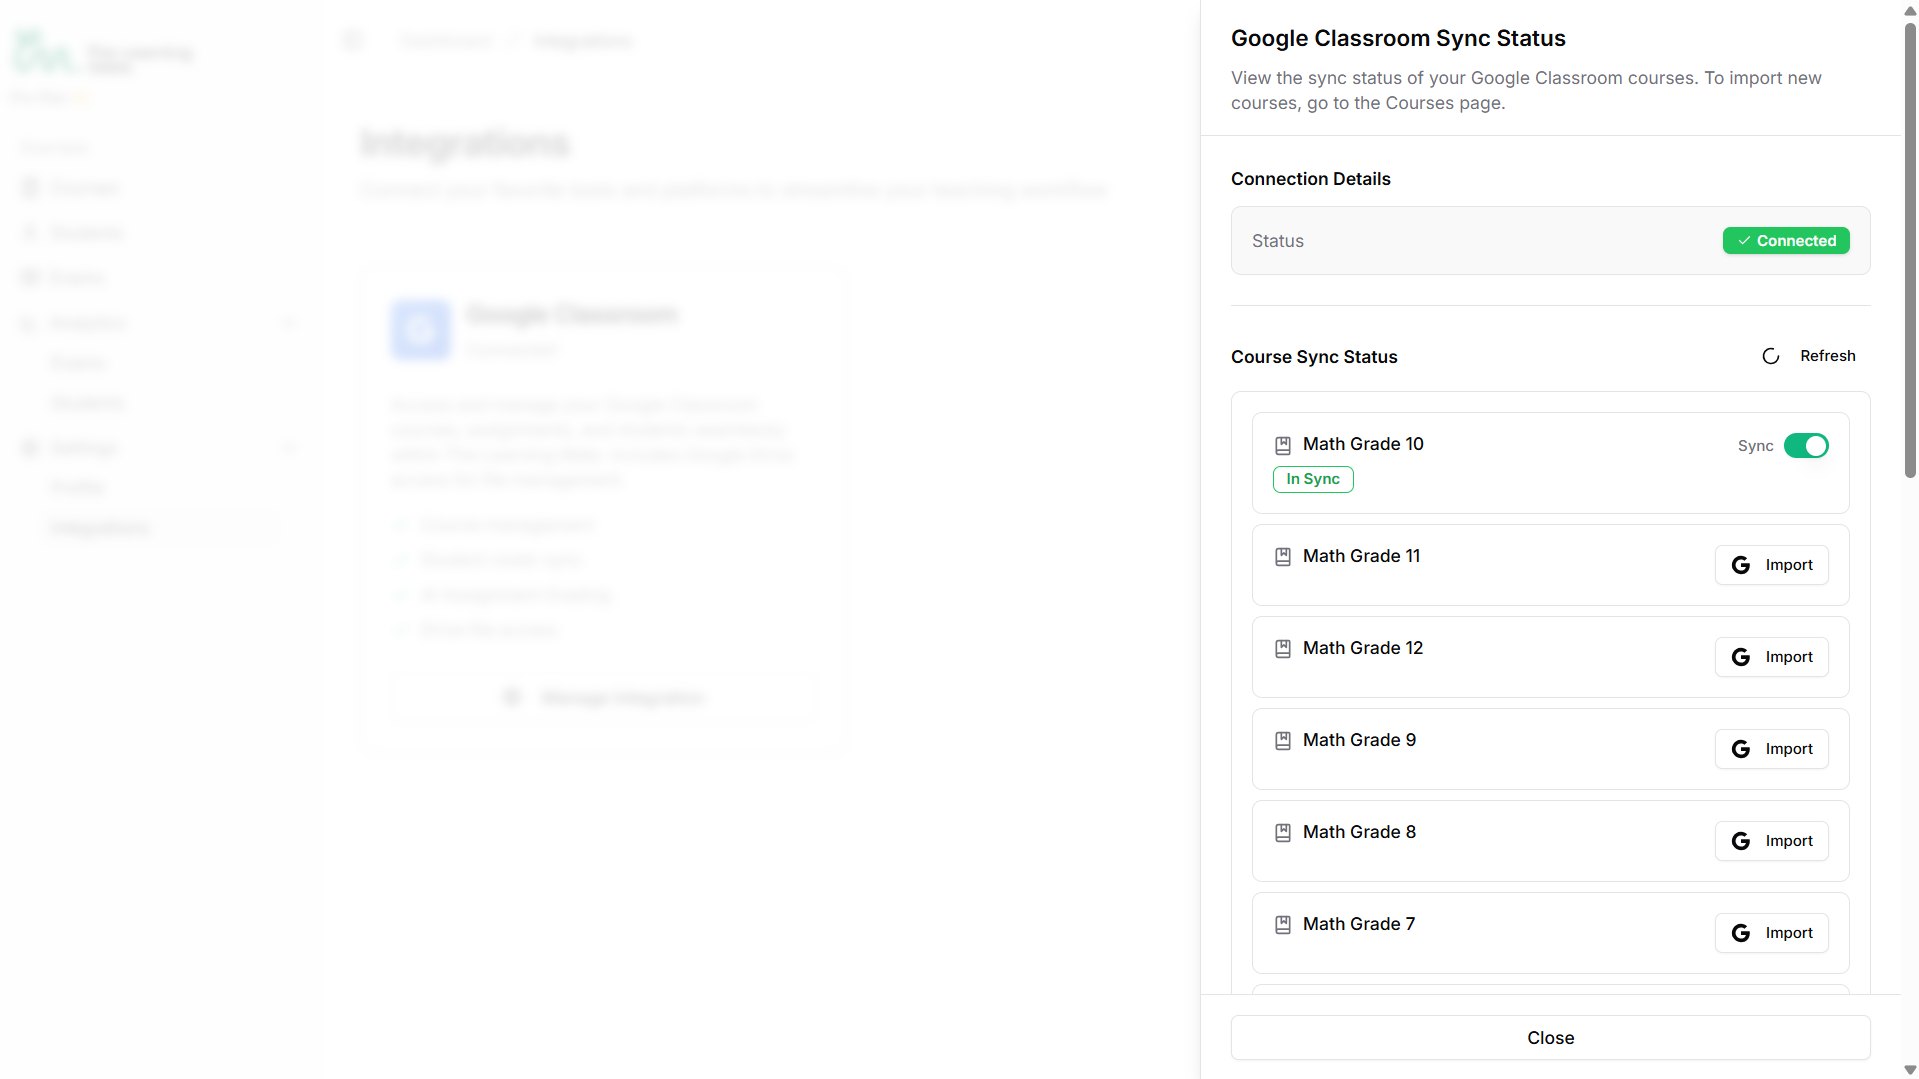
Task: Click the Google icon in the Math Grade 8 row
Action: [1741, 841]
